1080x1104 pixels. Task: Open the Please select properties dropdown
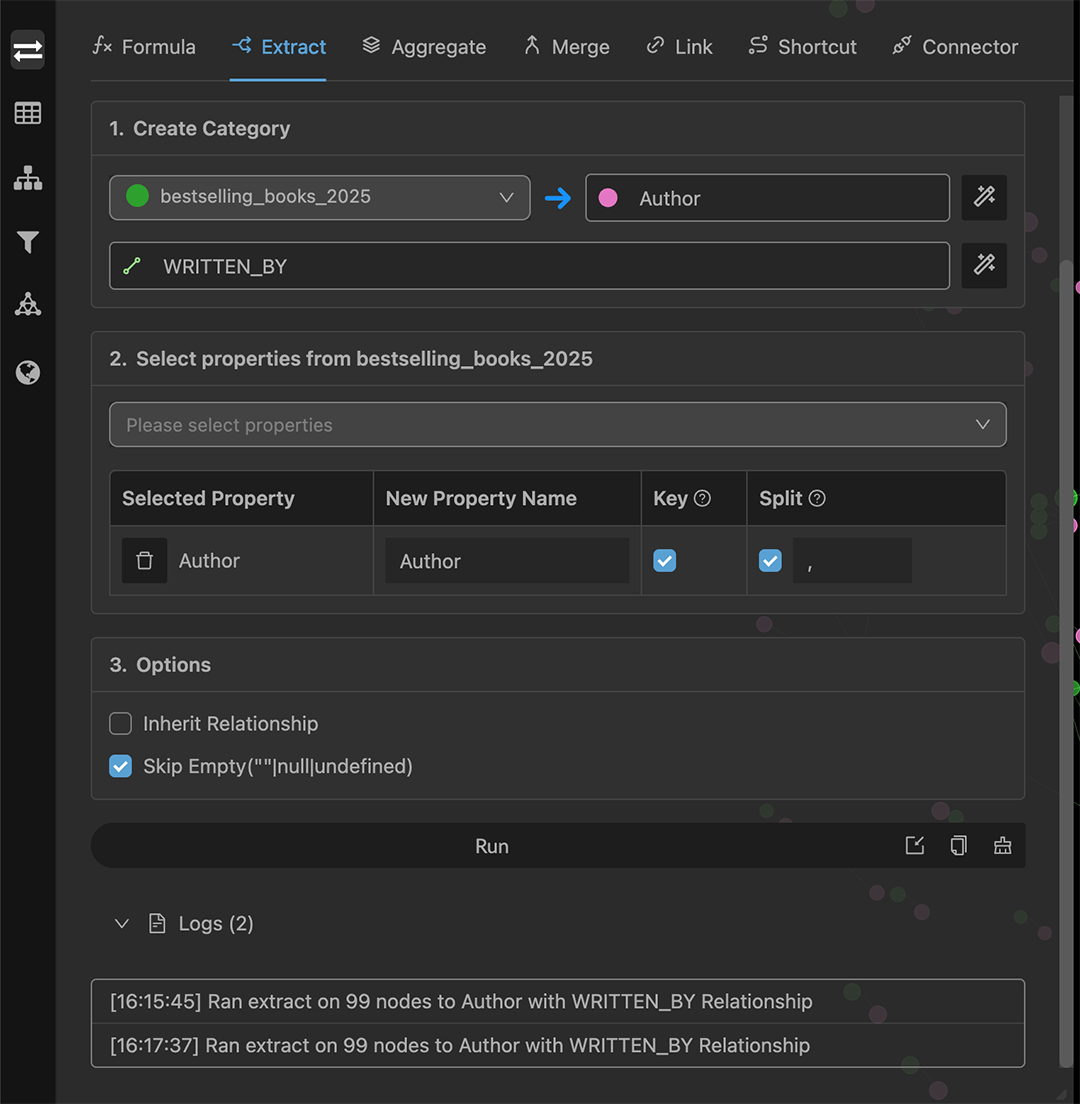coord(557,424)
